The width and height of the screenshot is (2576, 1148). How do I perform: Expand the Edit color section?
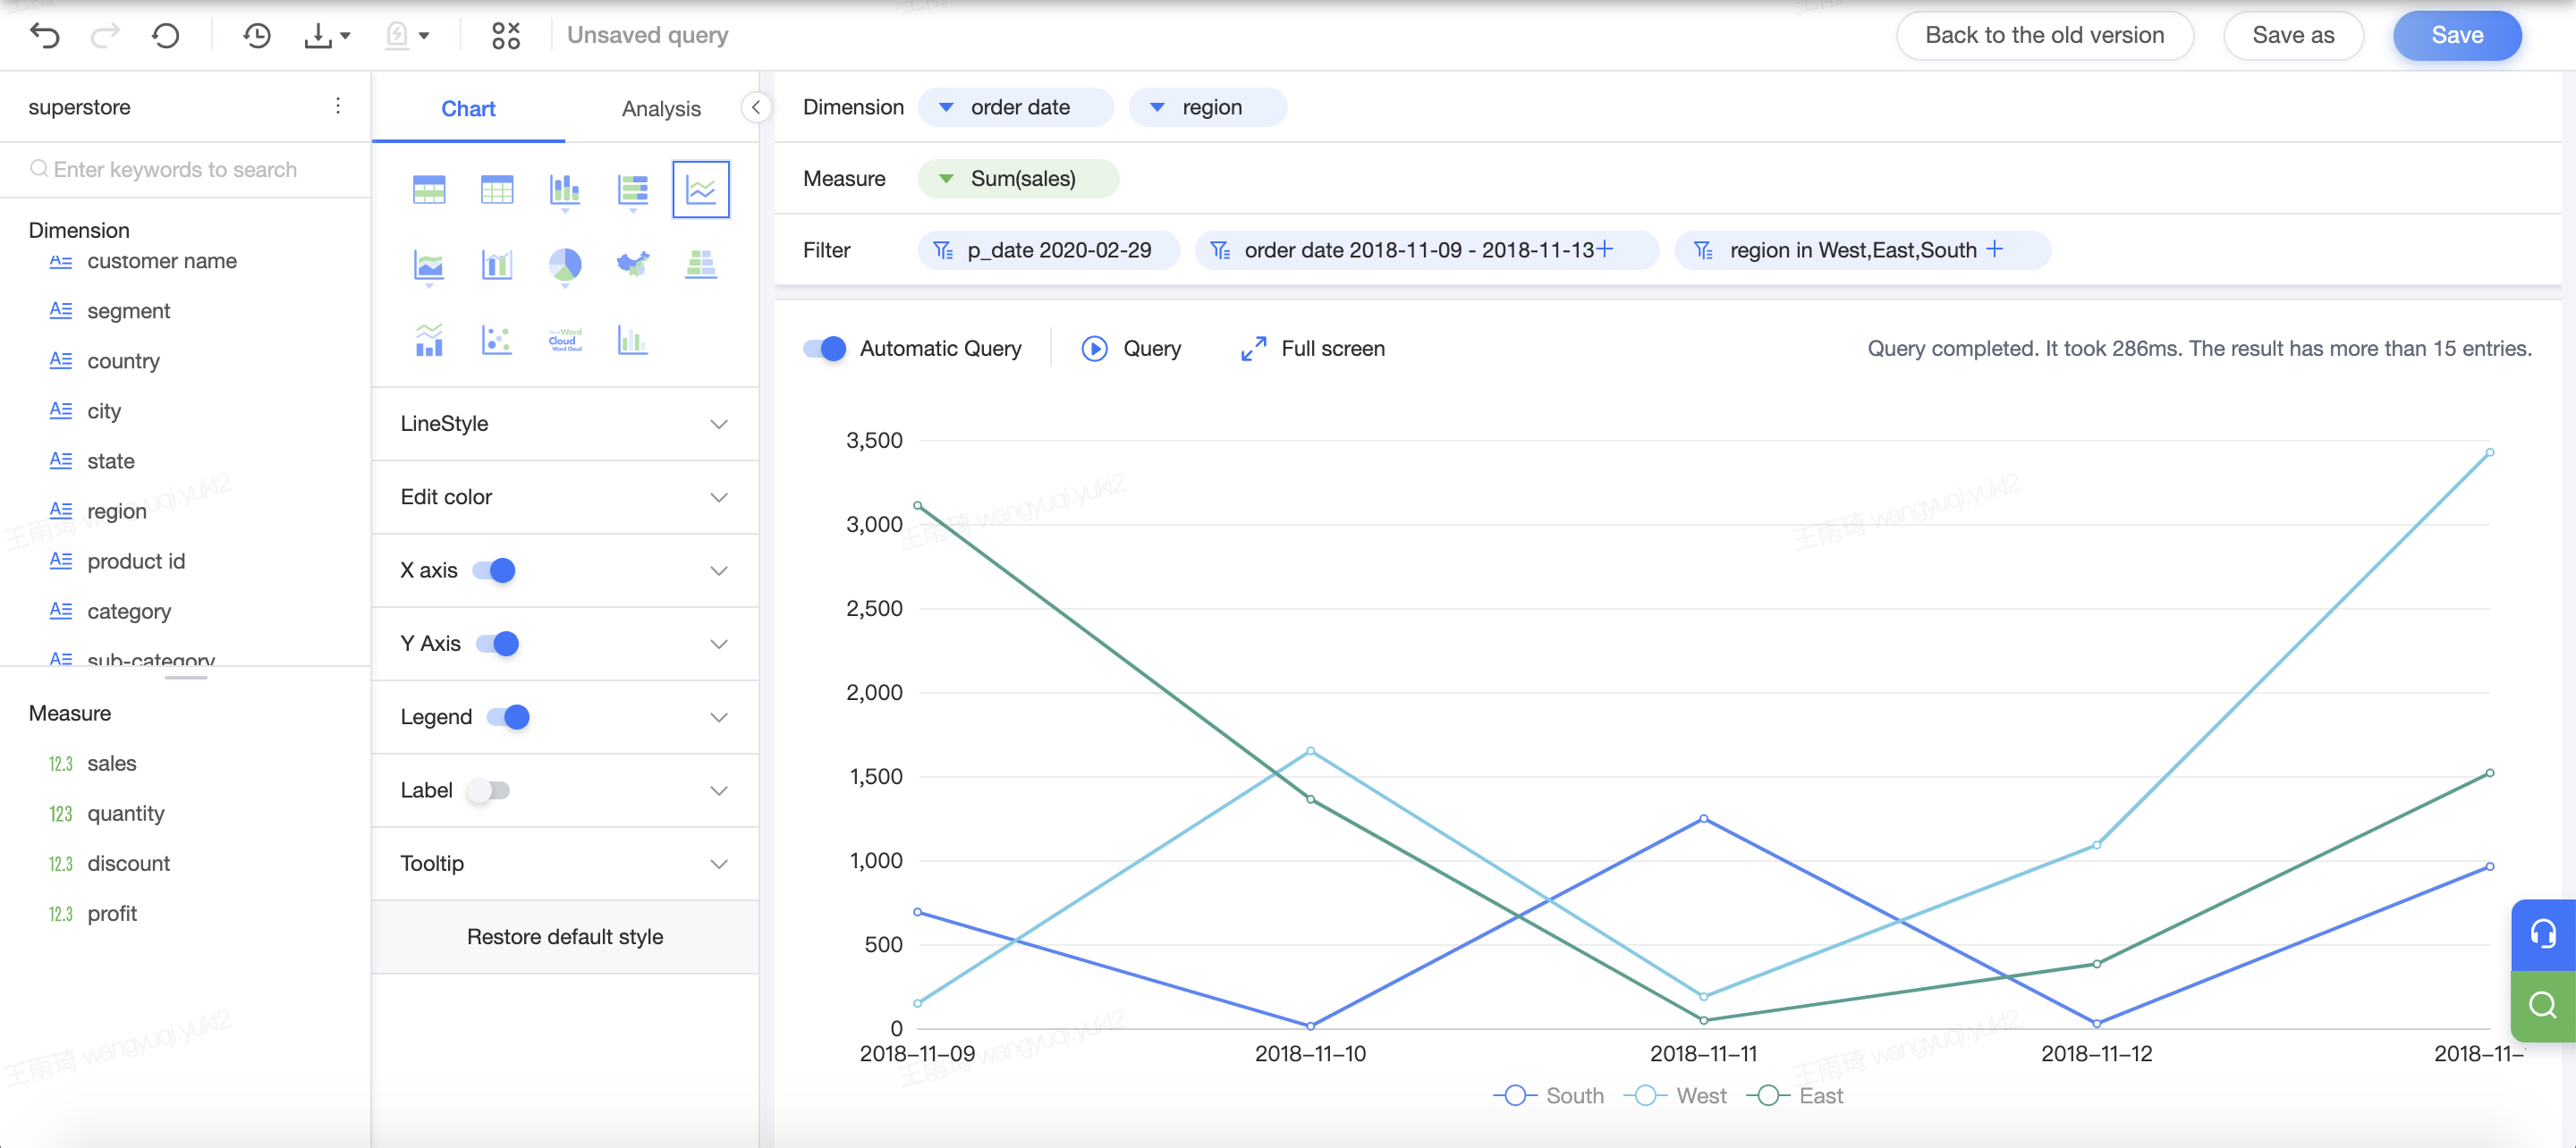tap(565, 497)
